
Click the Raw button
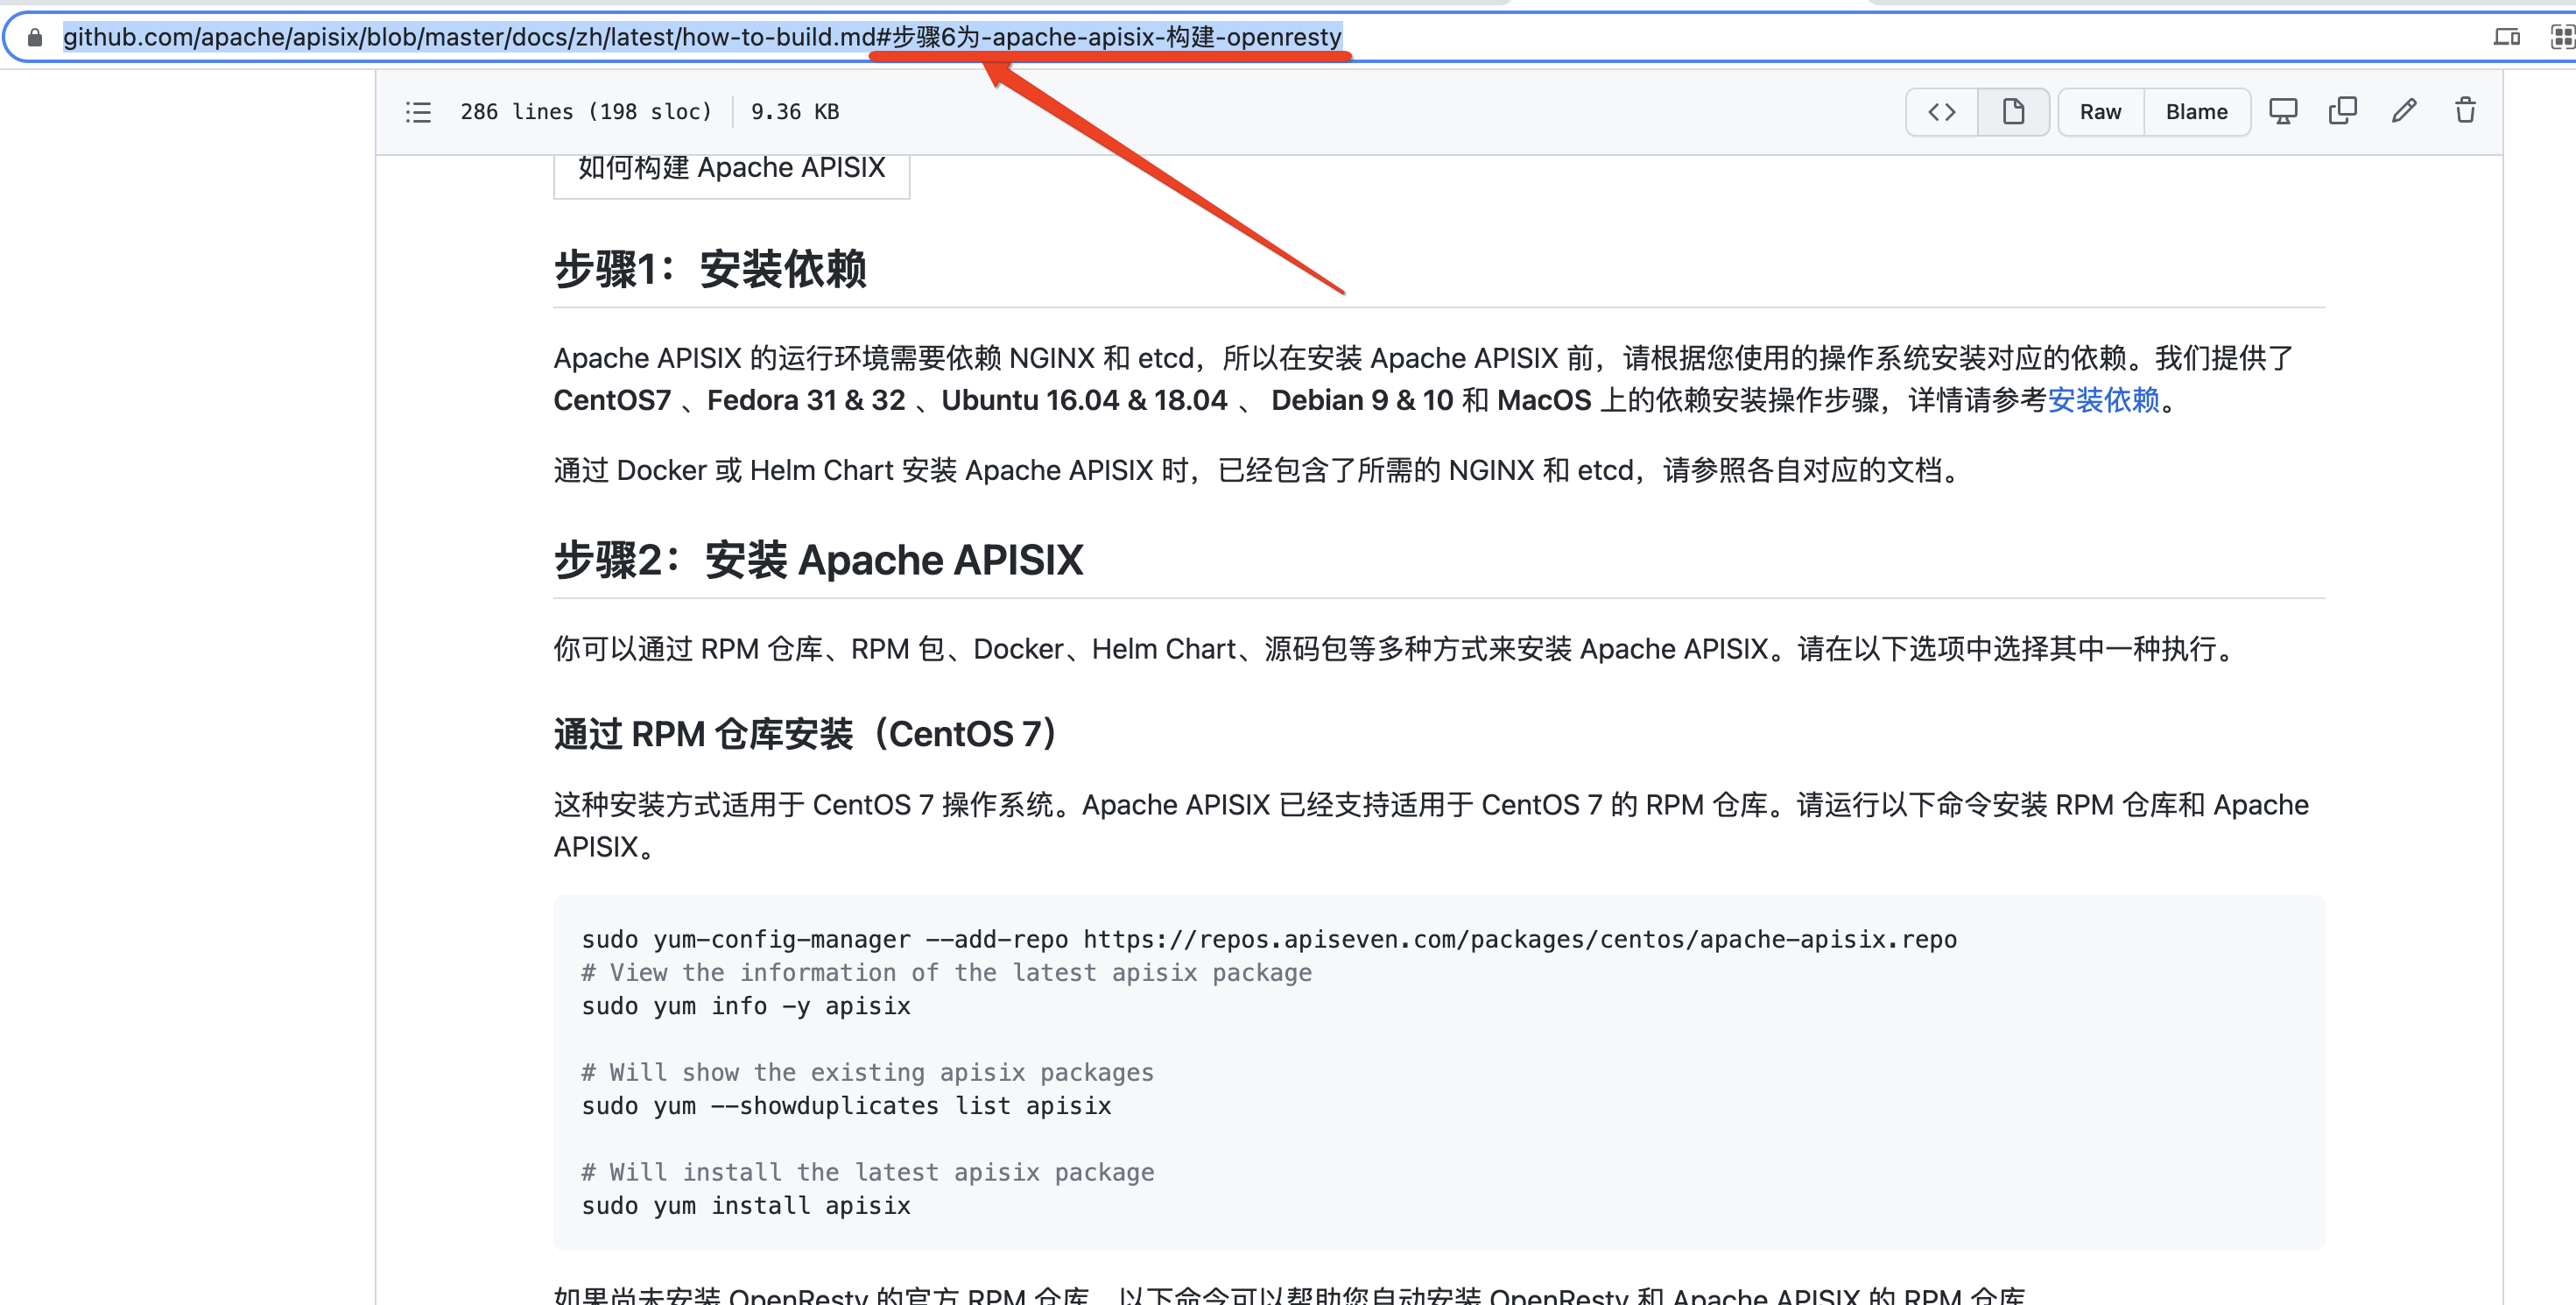[2100, 112]
